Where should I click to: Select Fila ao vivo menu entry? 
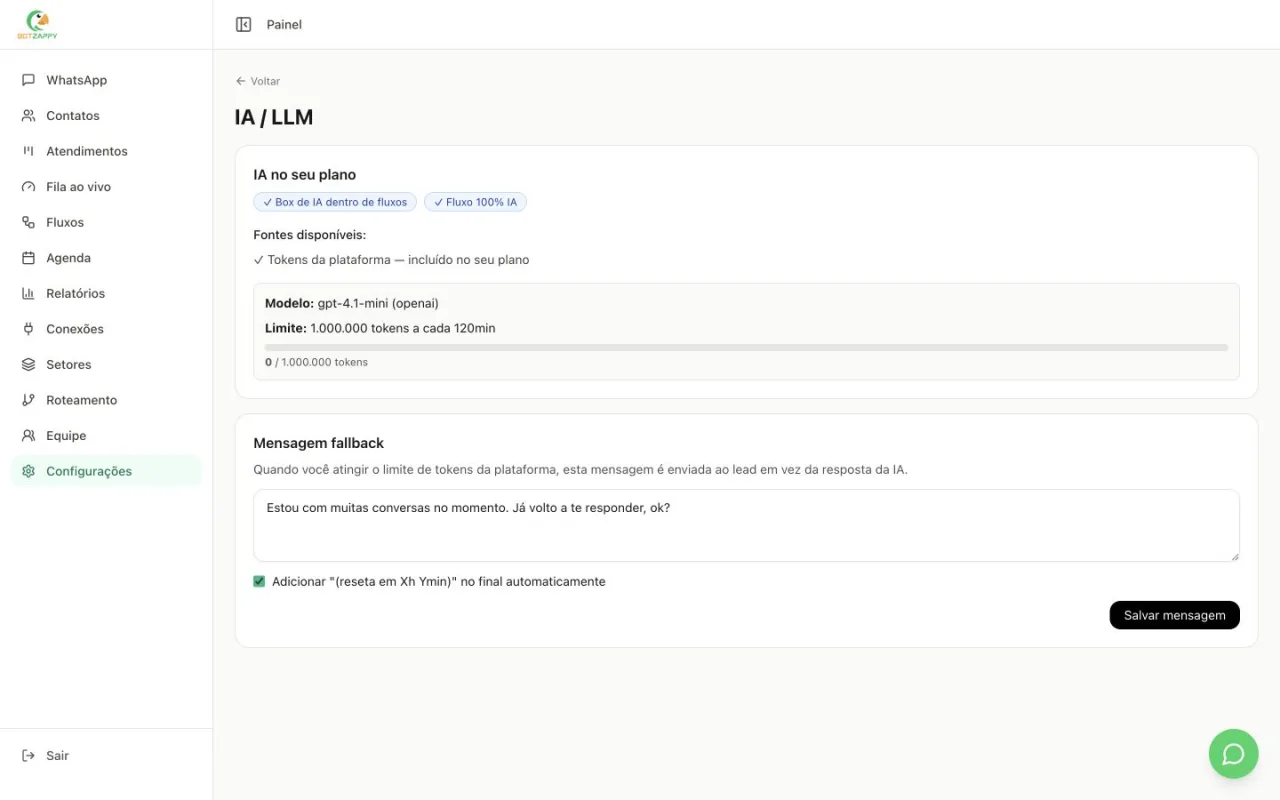[106, 187]
